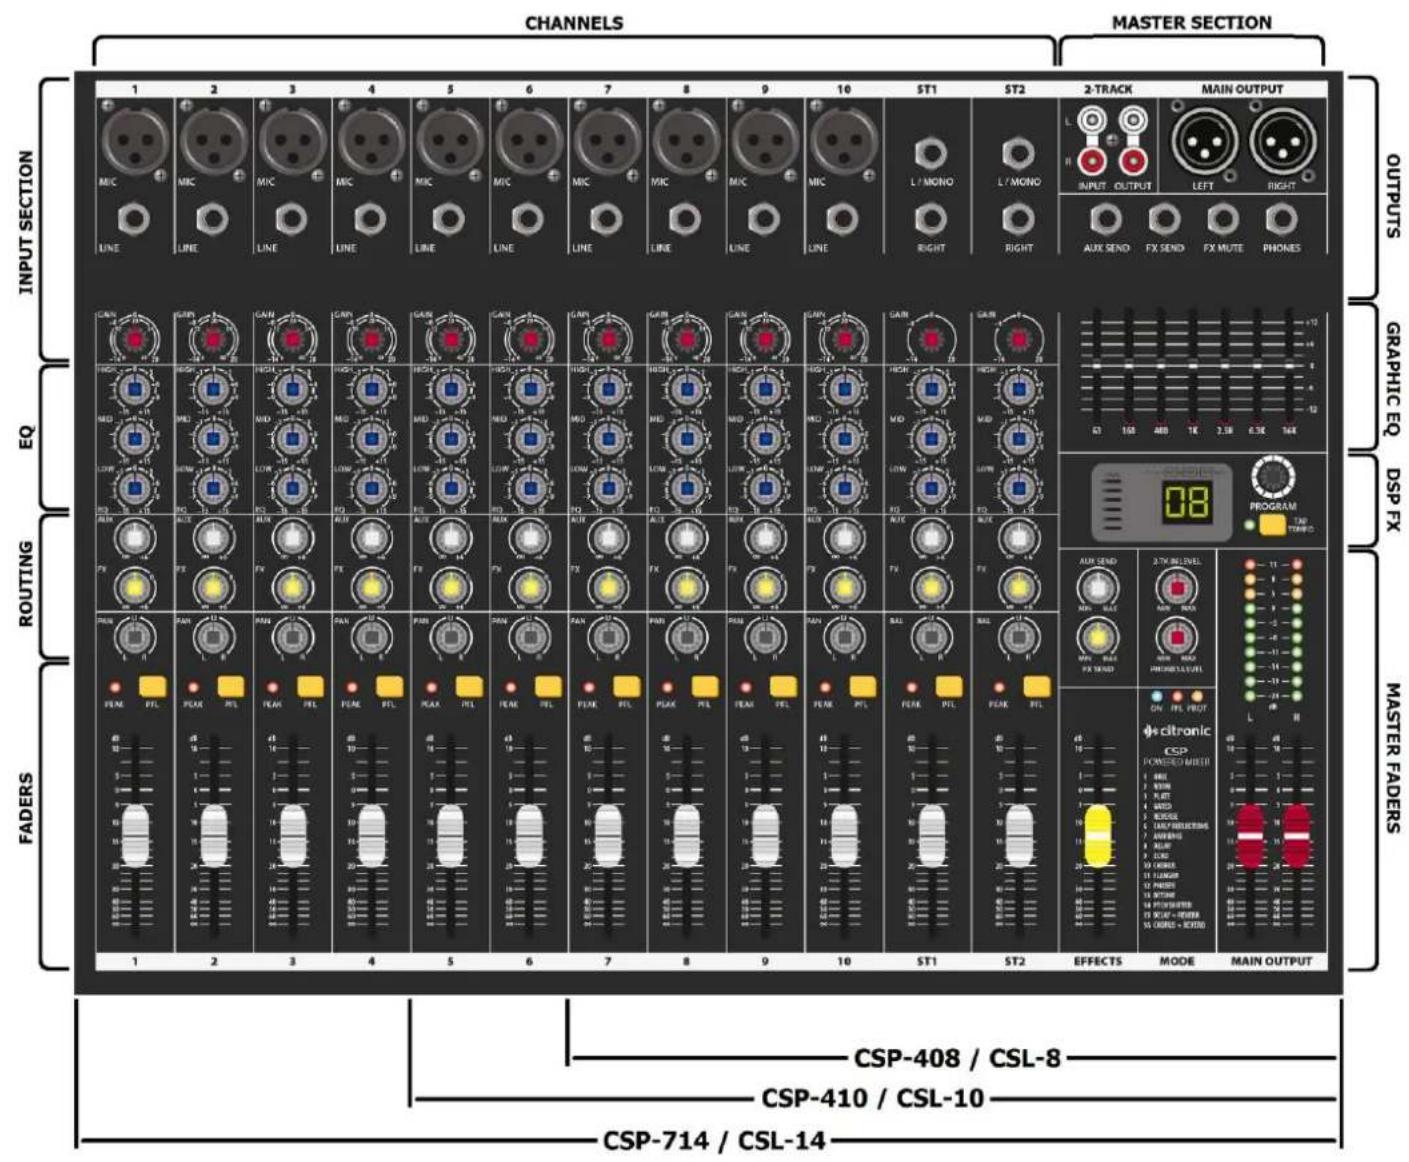Click the ST1 RIGHT jack input
The image size is (1409, 1162).
(x=930, y=218)
